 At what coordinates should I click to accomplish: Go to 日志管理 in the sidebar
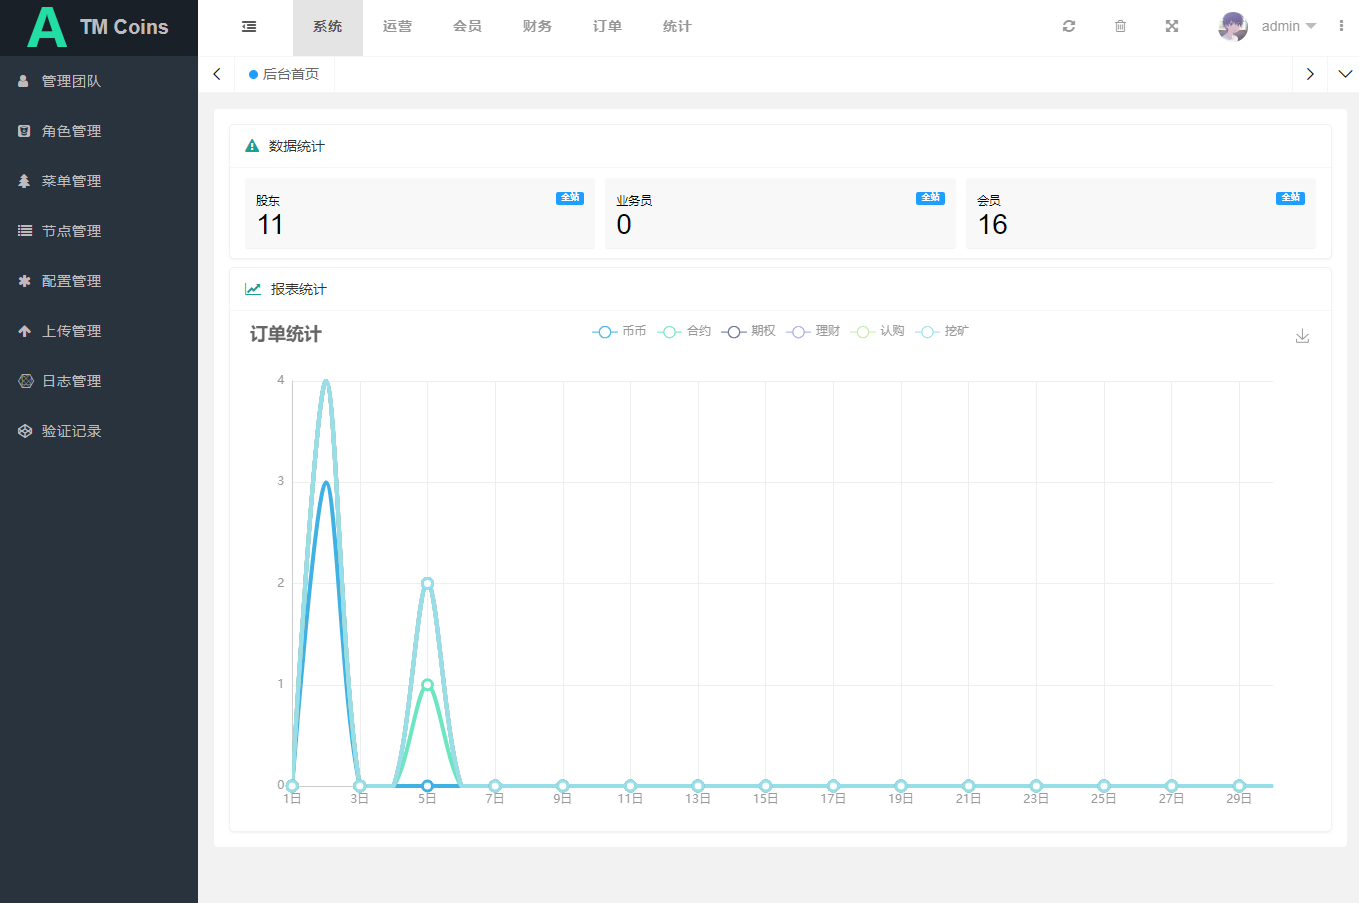pos(71,381)
